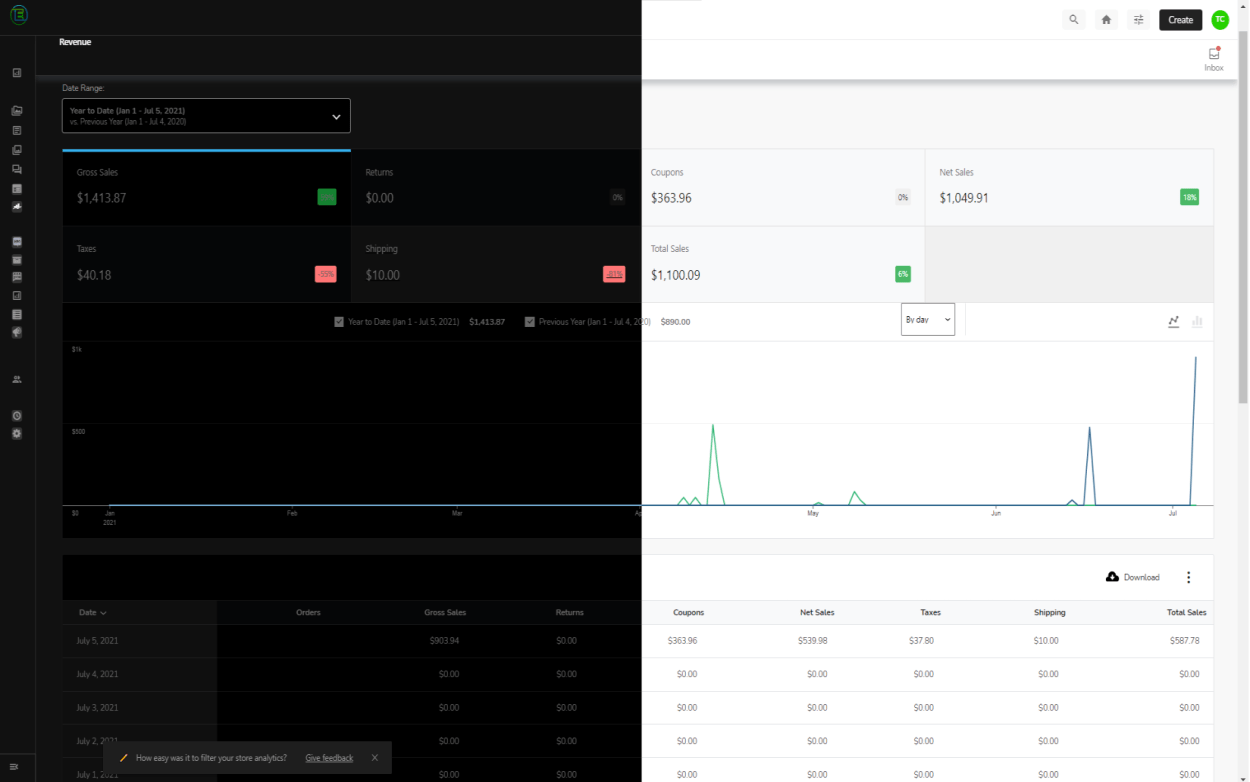
Task: Select the Returns summary card
Action: pos(496,188)
